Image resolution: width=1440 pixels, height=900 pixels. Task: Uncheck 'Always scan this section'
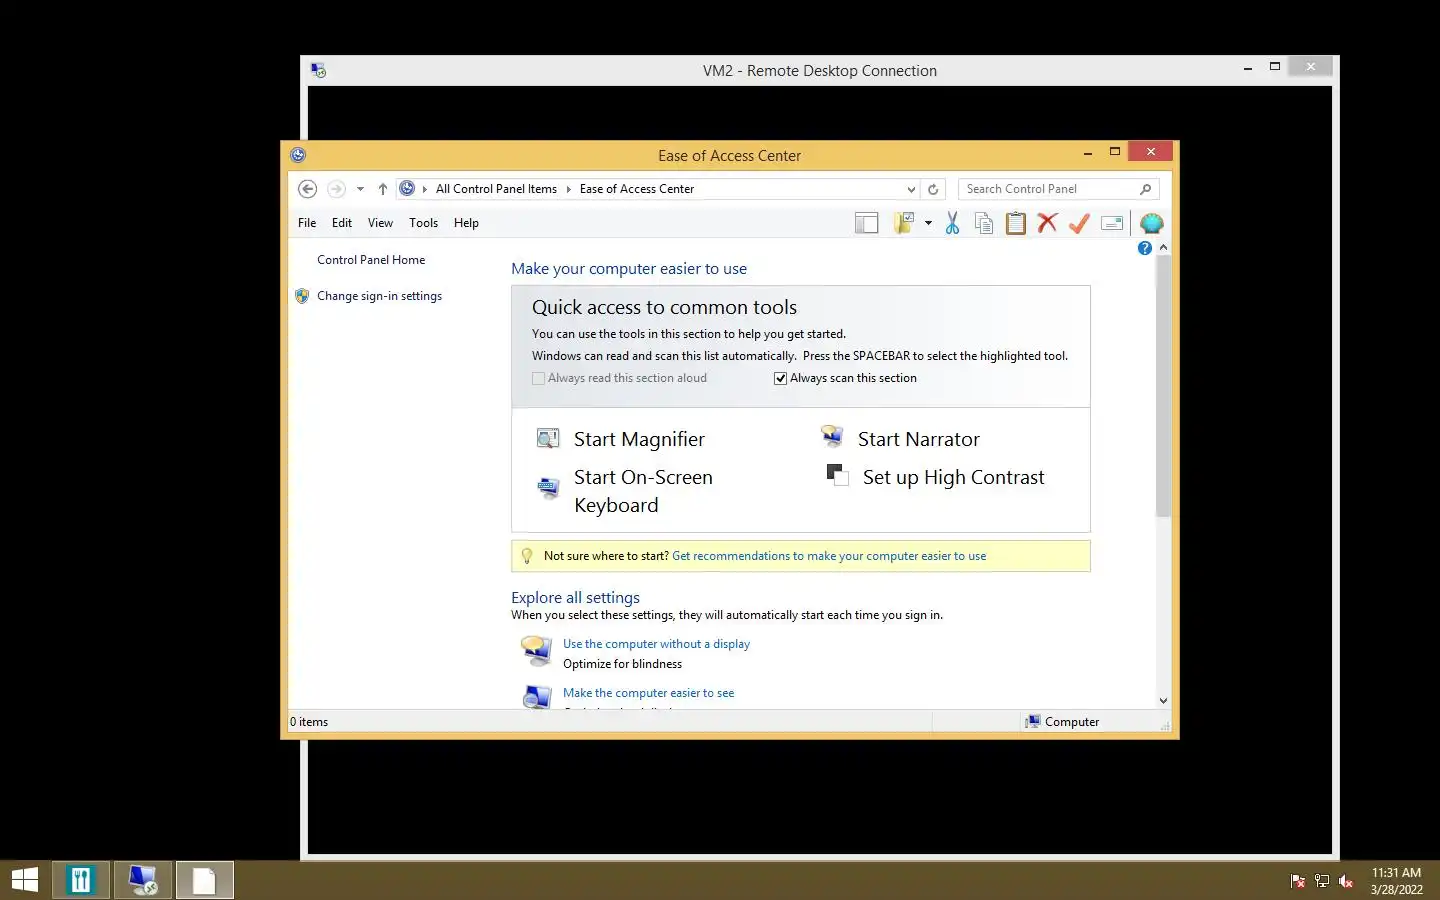(780, 378)
